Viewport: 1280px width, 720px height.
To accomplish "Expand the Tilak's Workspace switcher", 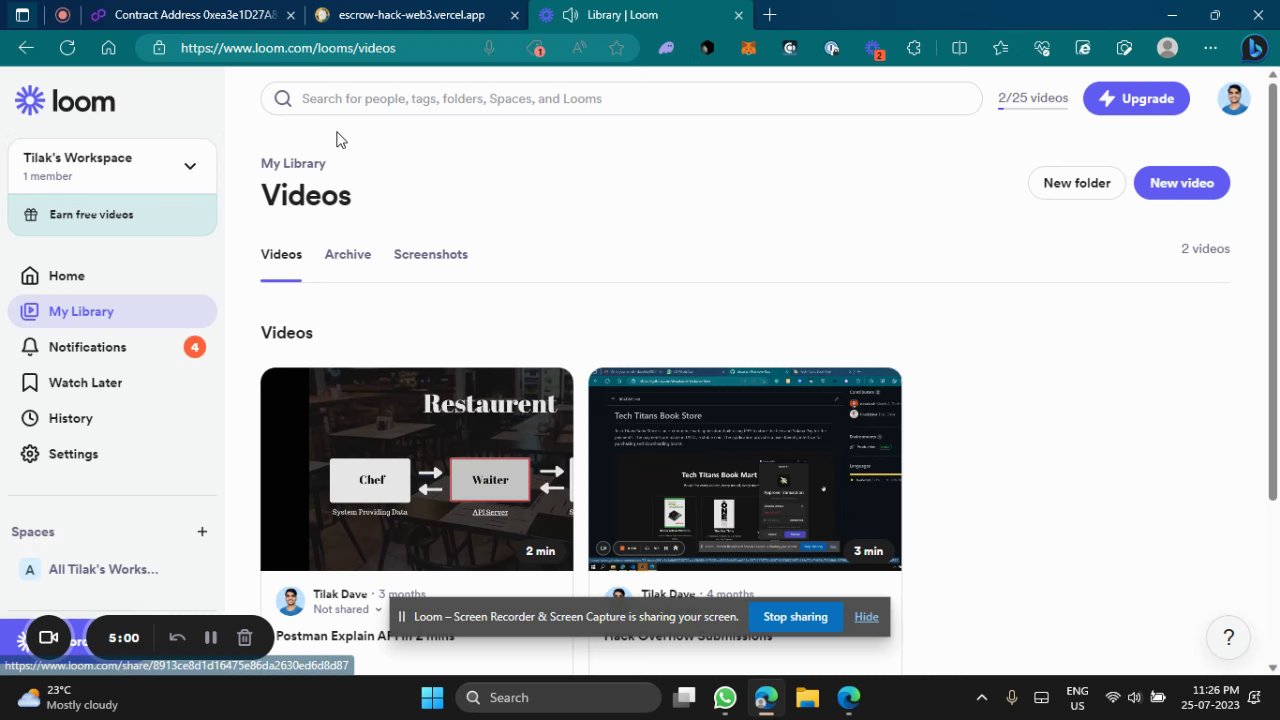I will [x=190, y=166].
